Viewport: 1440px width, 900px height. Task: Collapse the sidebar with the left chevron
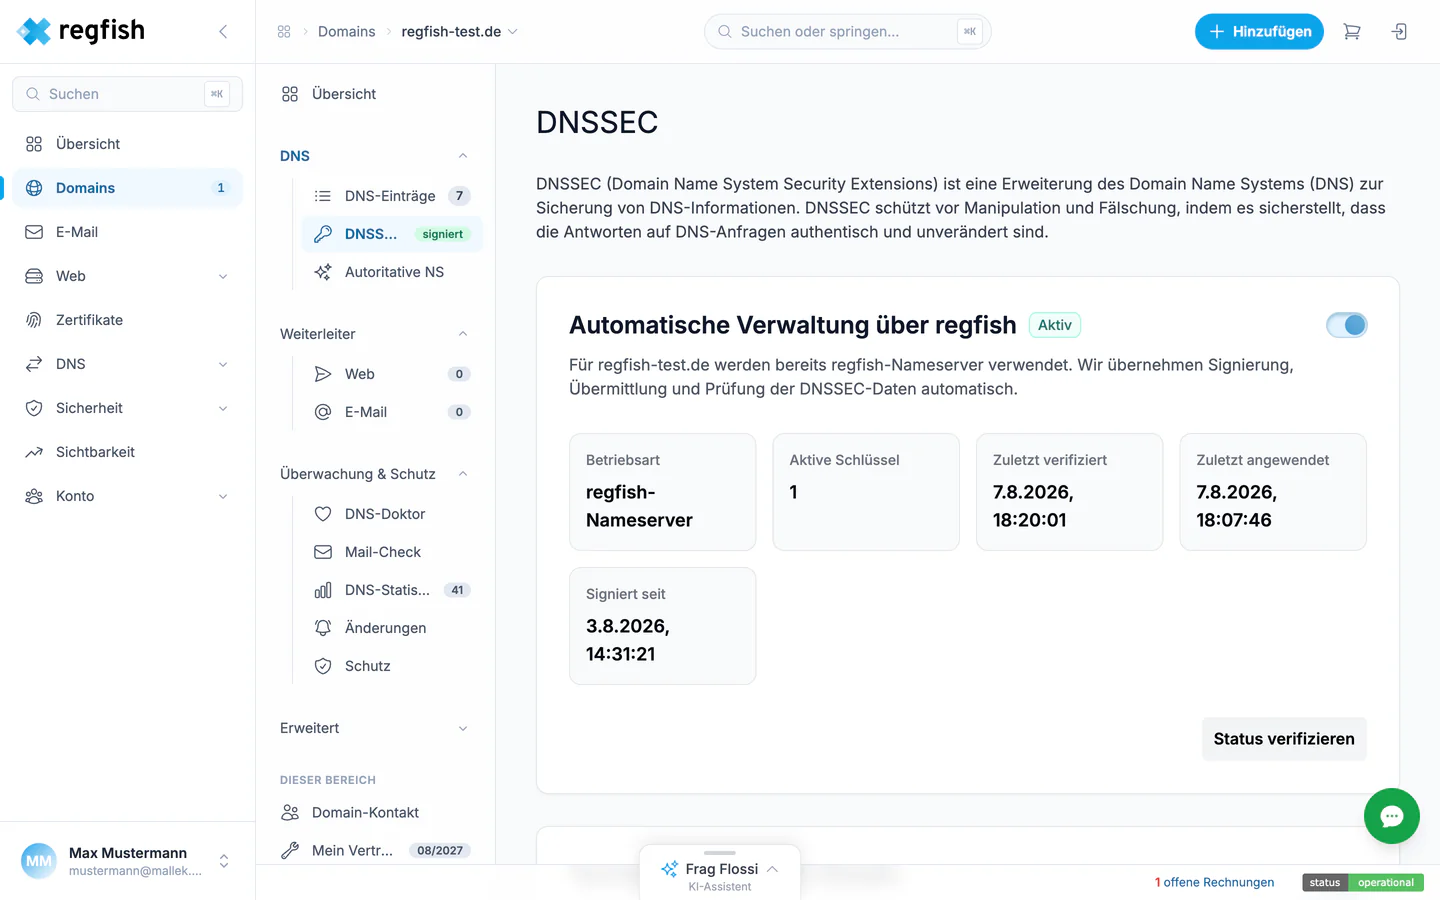point(223,32)
